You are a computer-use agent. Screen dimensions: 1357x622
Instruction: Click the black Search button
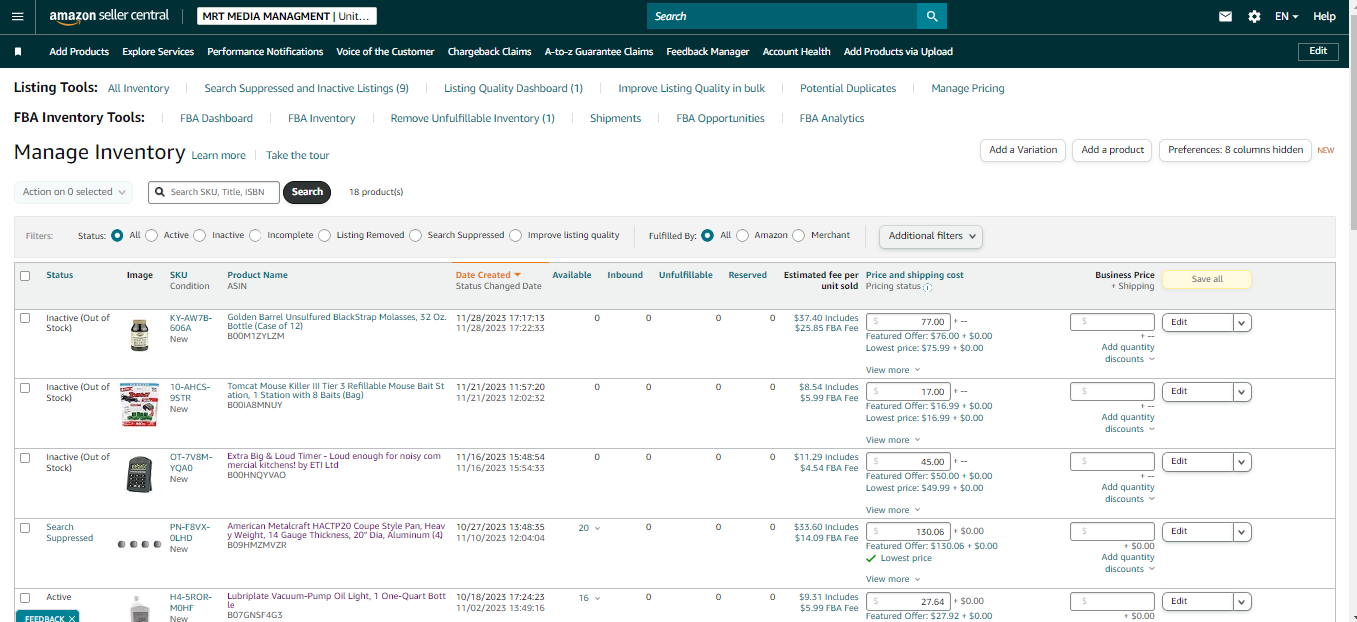coord(307,192)
